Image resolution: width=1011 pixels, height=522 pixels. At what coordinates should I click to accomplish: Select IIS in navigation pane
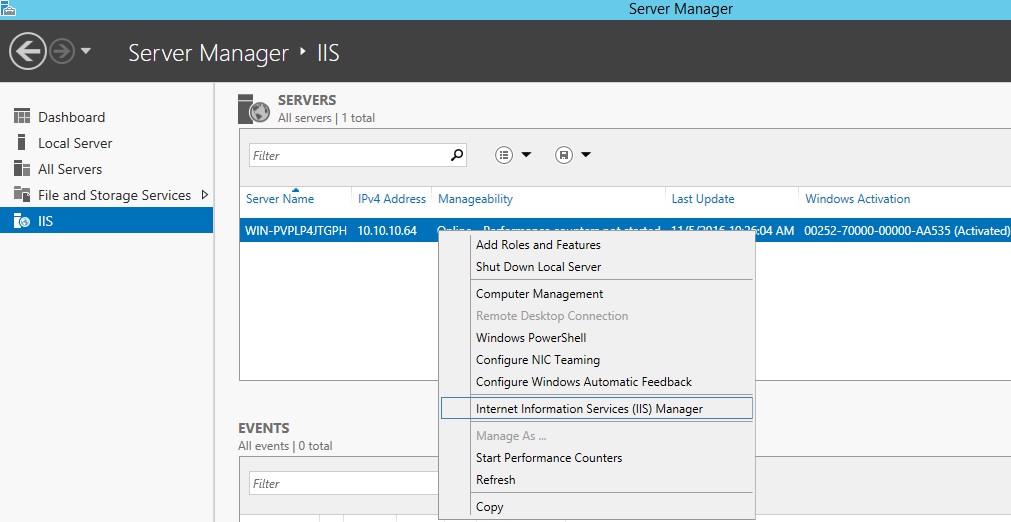click(x=106, y=220)
